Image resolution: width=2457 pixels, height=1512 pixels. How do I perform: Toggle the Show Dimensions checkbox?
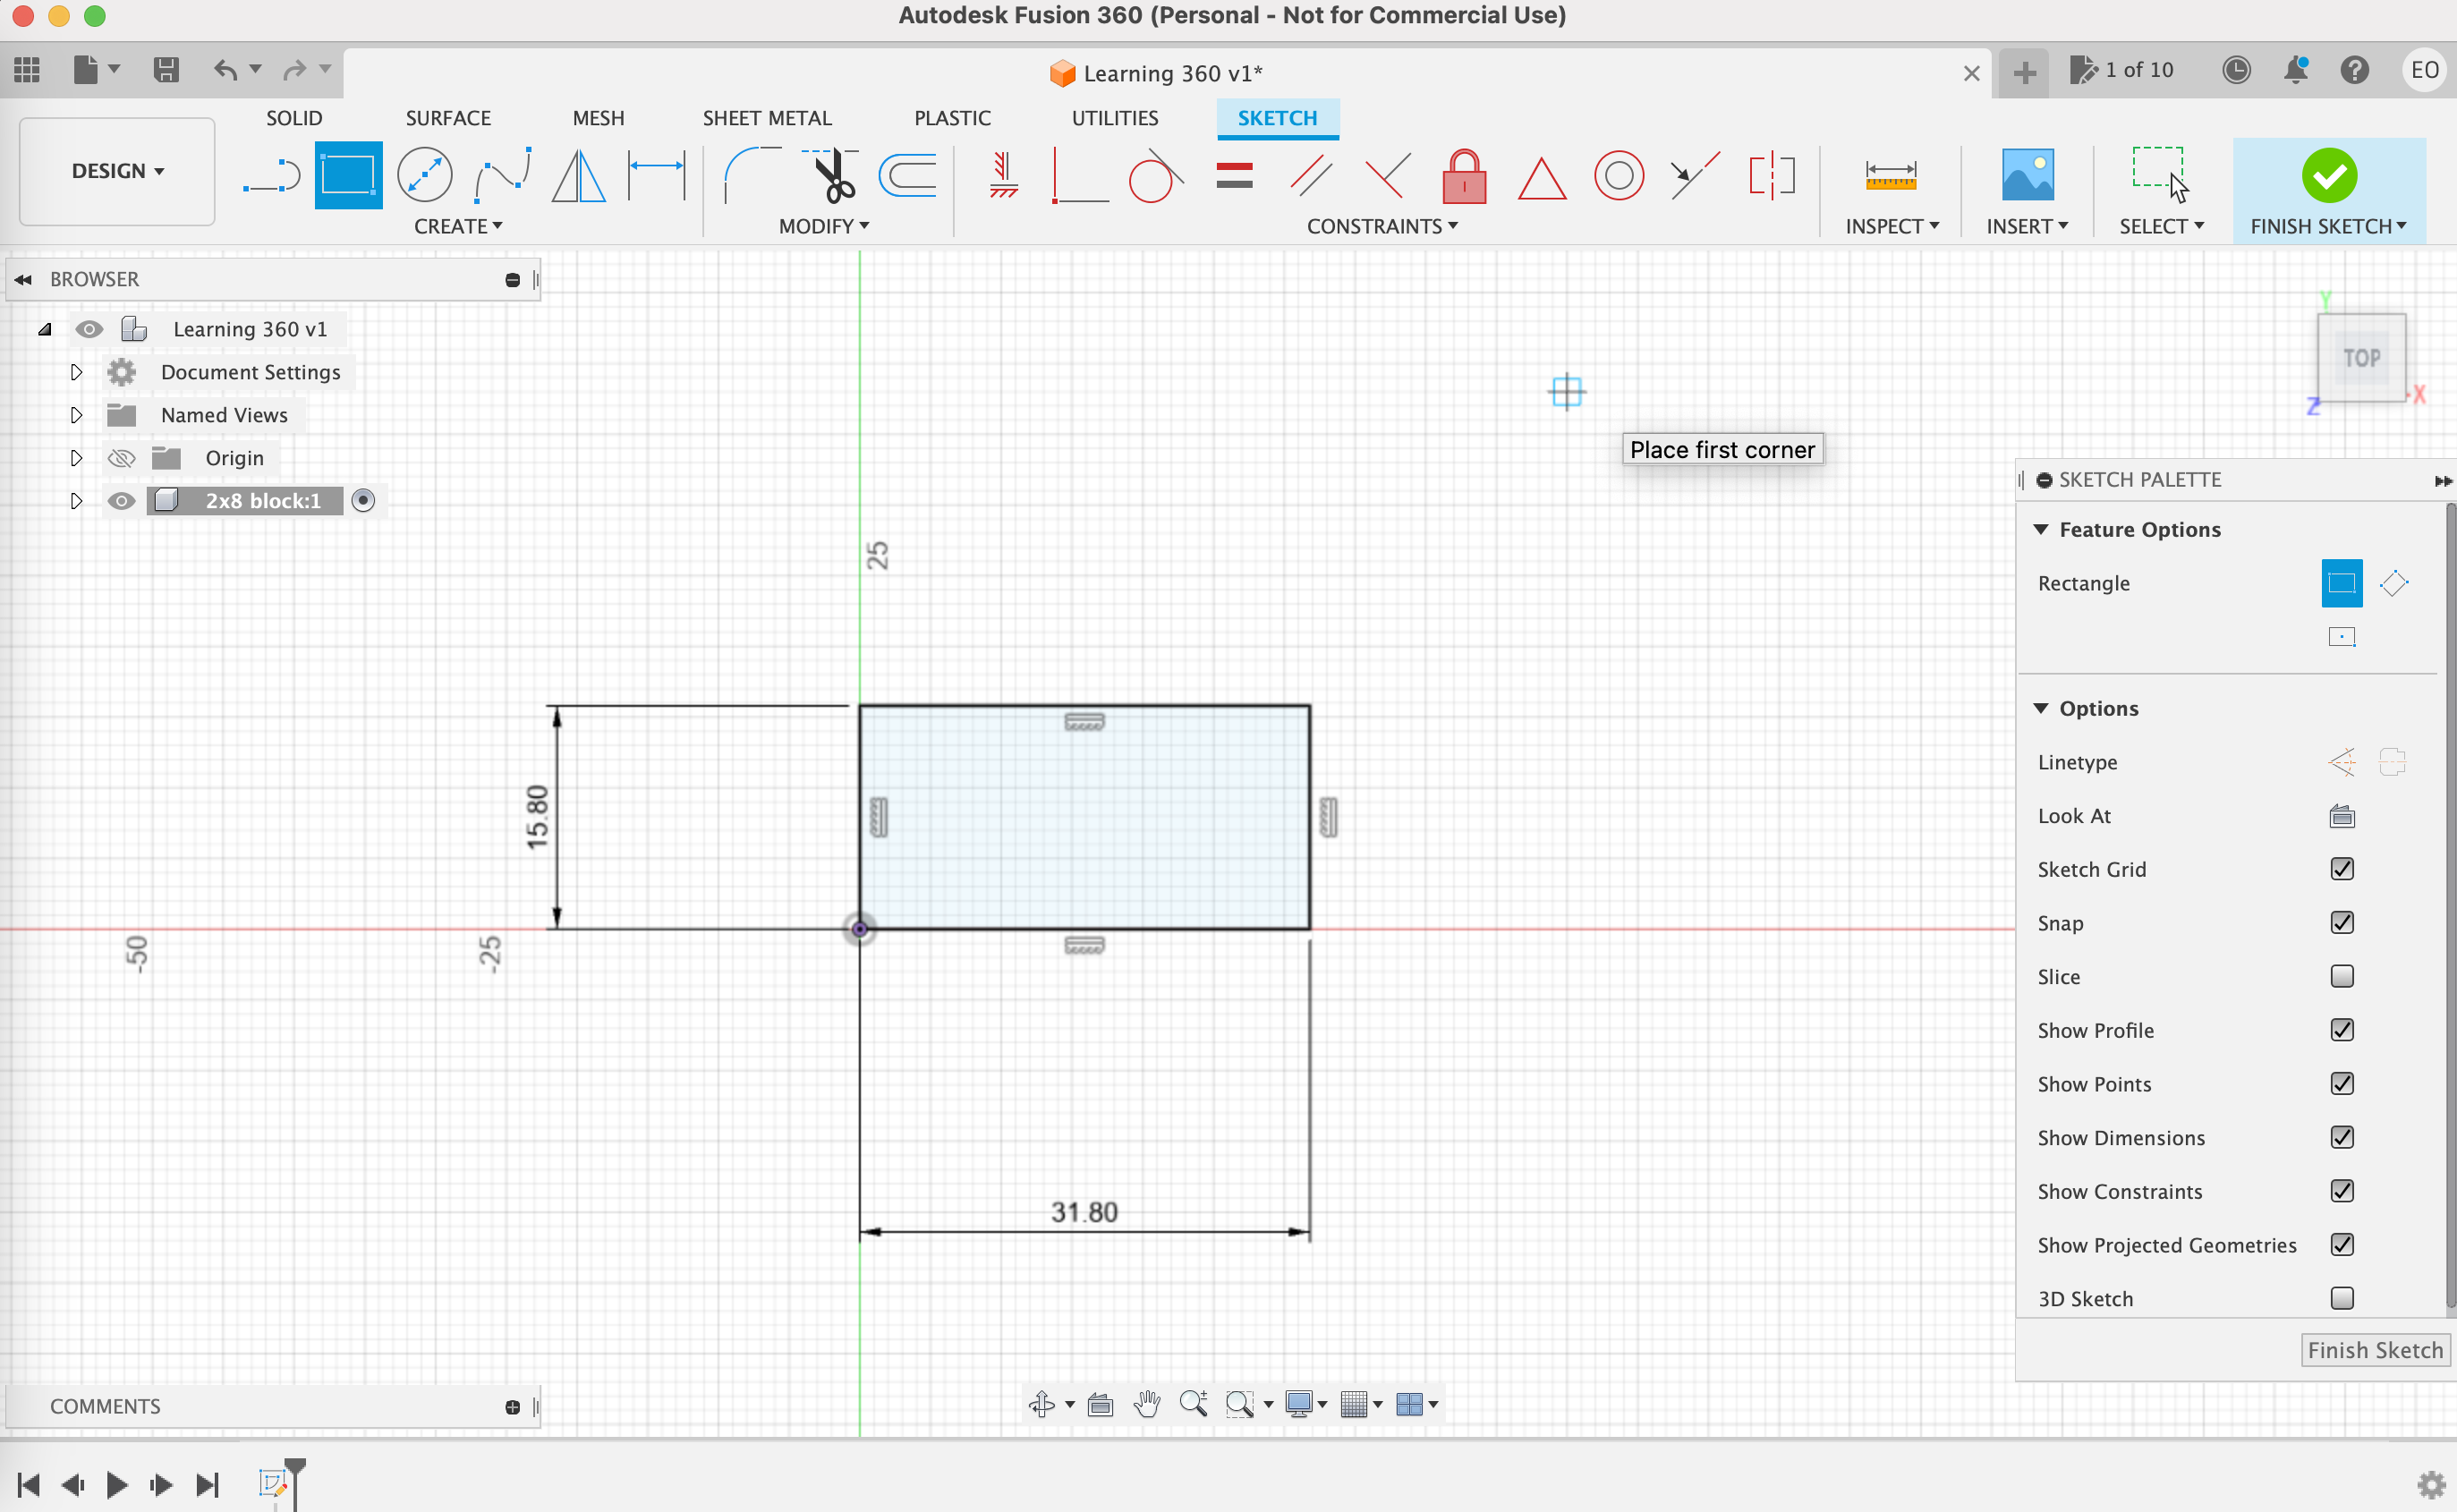(x=2341, y=1138)
